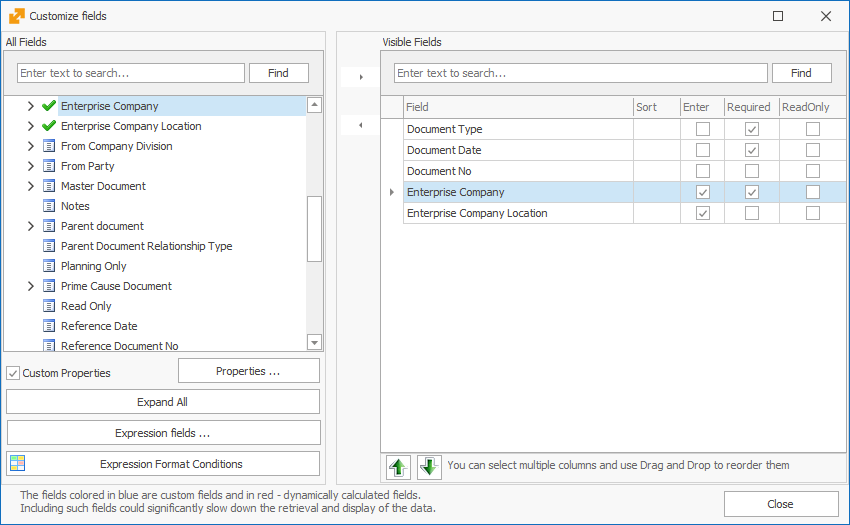Click the Enter column header
The width and height of the screenshot is (850, 525).
[x=703, y=107]
